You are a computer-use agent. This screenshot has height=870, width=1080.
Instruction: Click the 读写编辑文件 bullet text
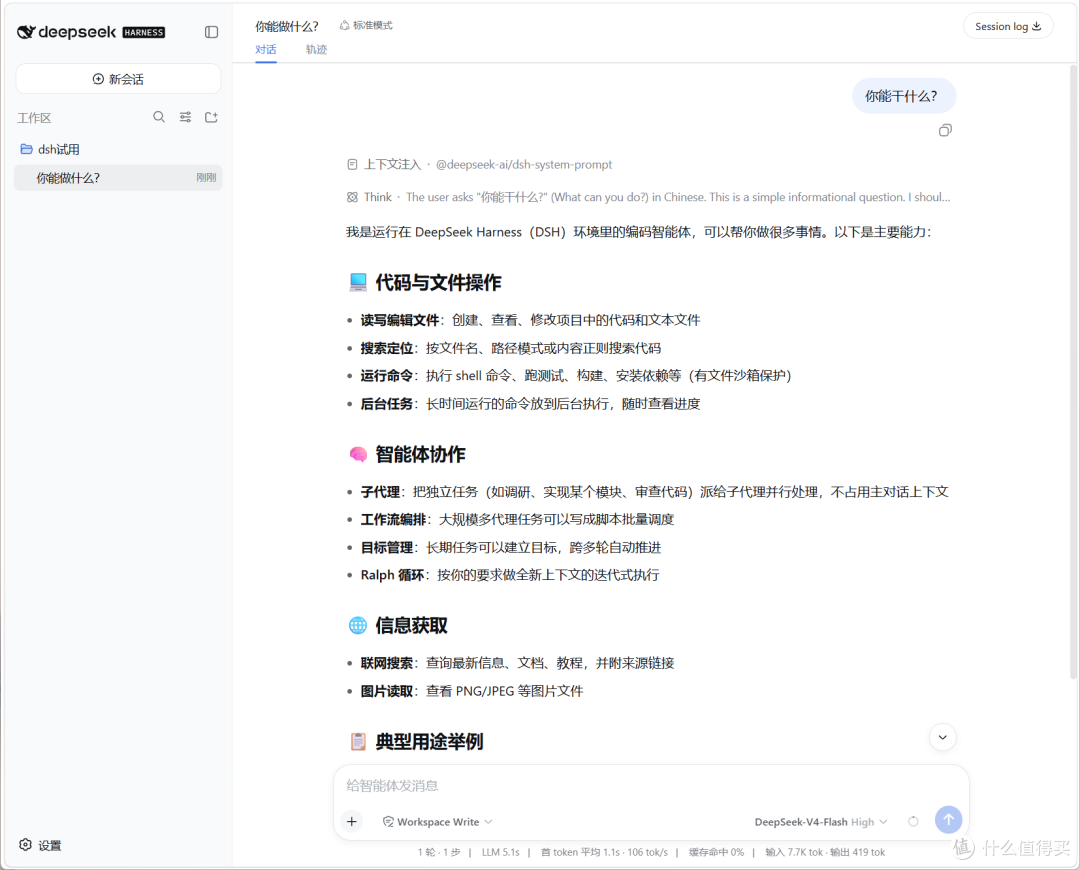pyautogui.click(x=530, y=320)
